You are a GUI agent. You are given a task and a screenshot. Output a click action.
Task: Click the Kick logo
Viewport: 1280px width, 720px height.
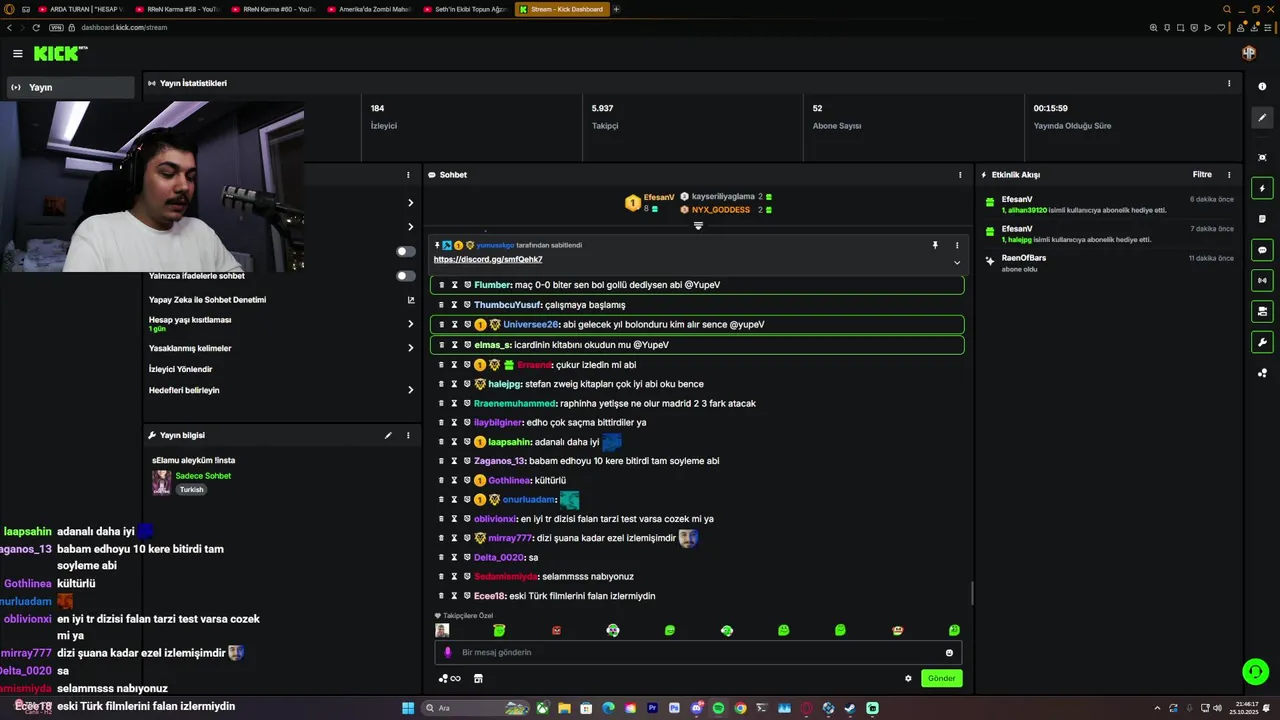tap(60, 54)
